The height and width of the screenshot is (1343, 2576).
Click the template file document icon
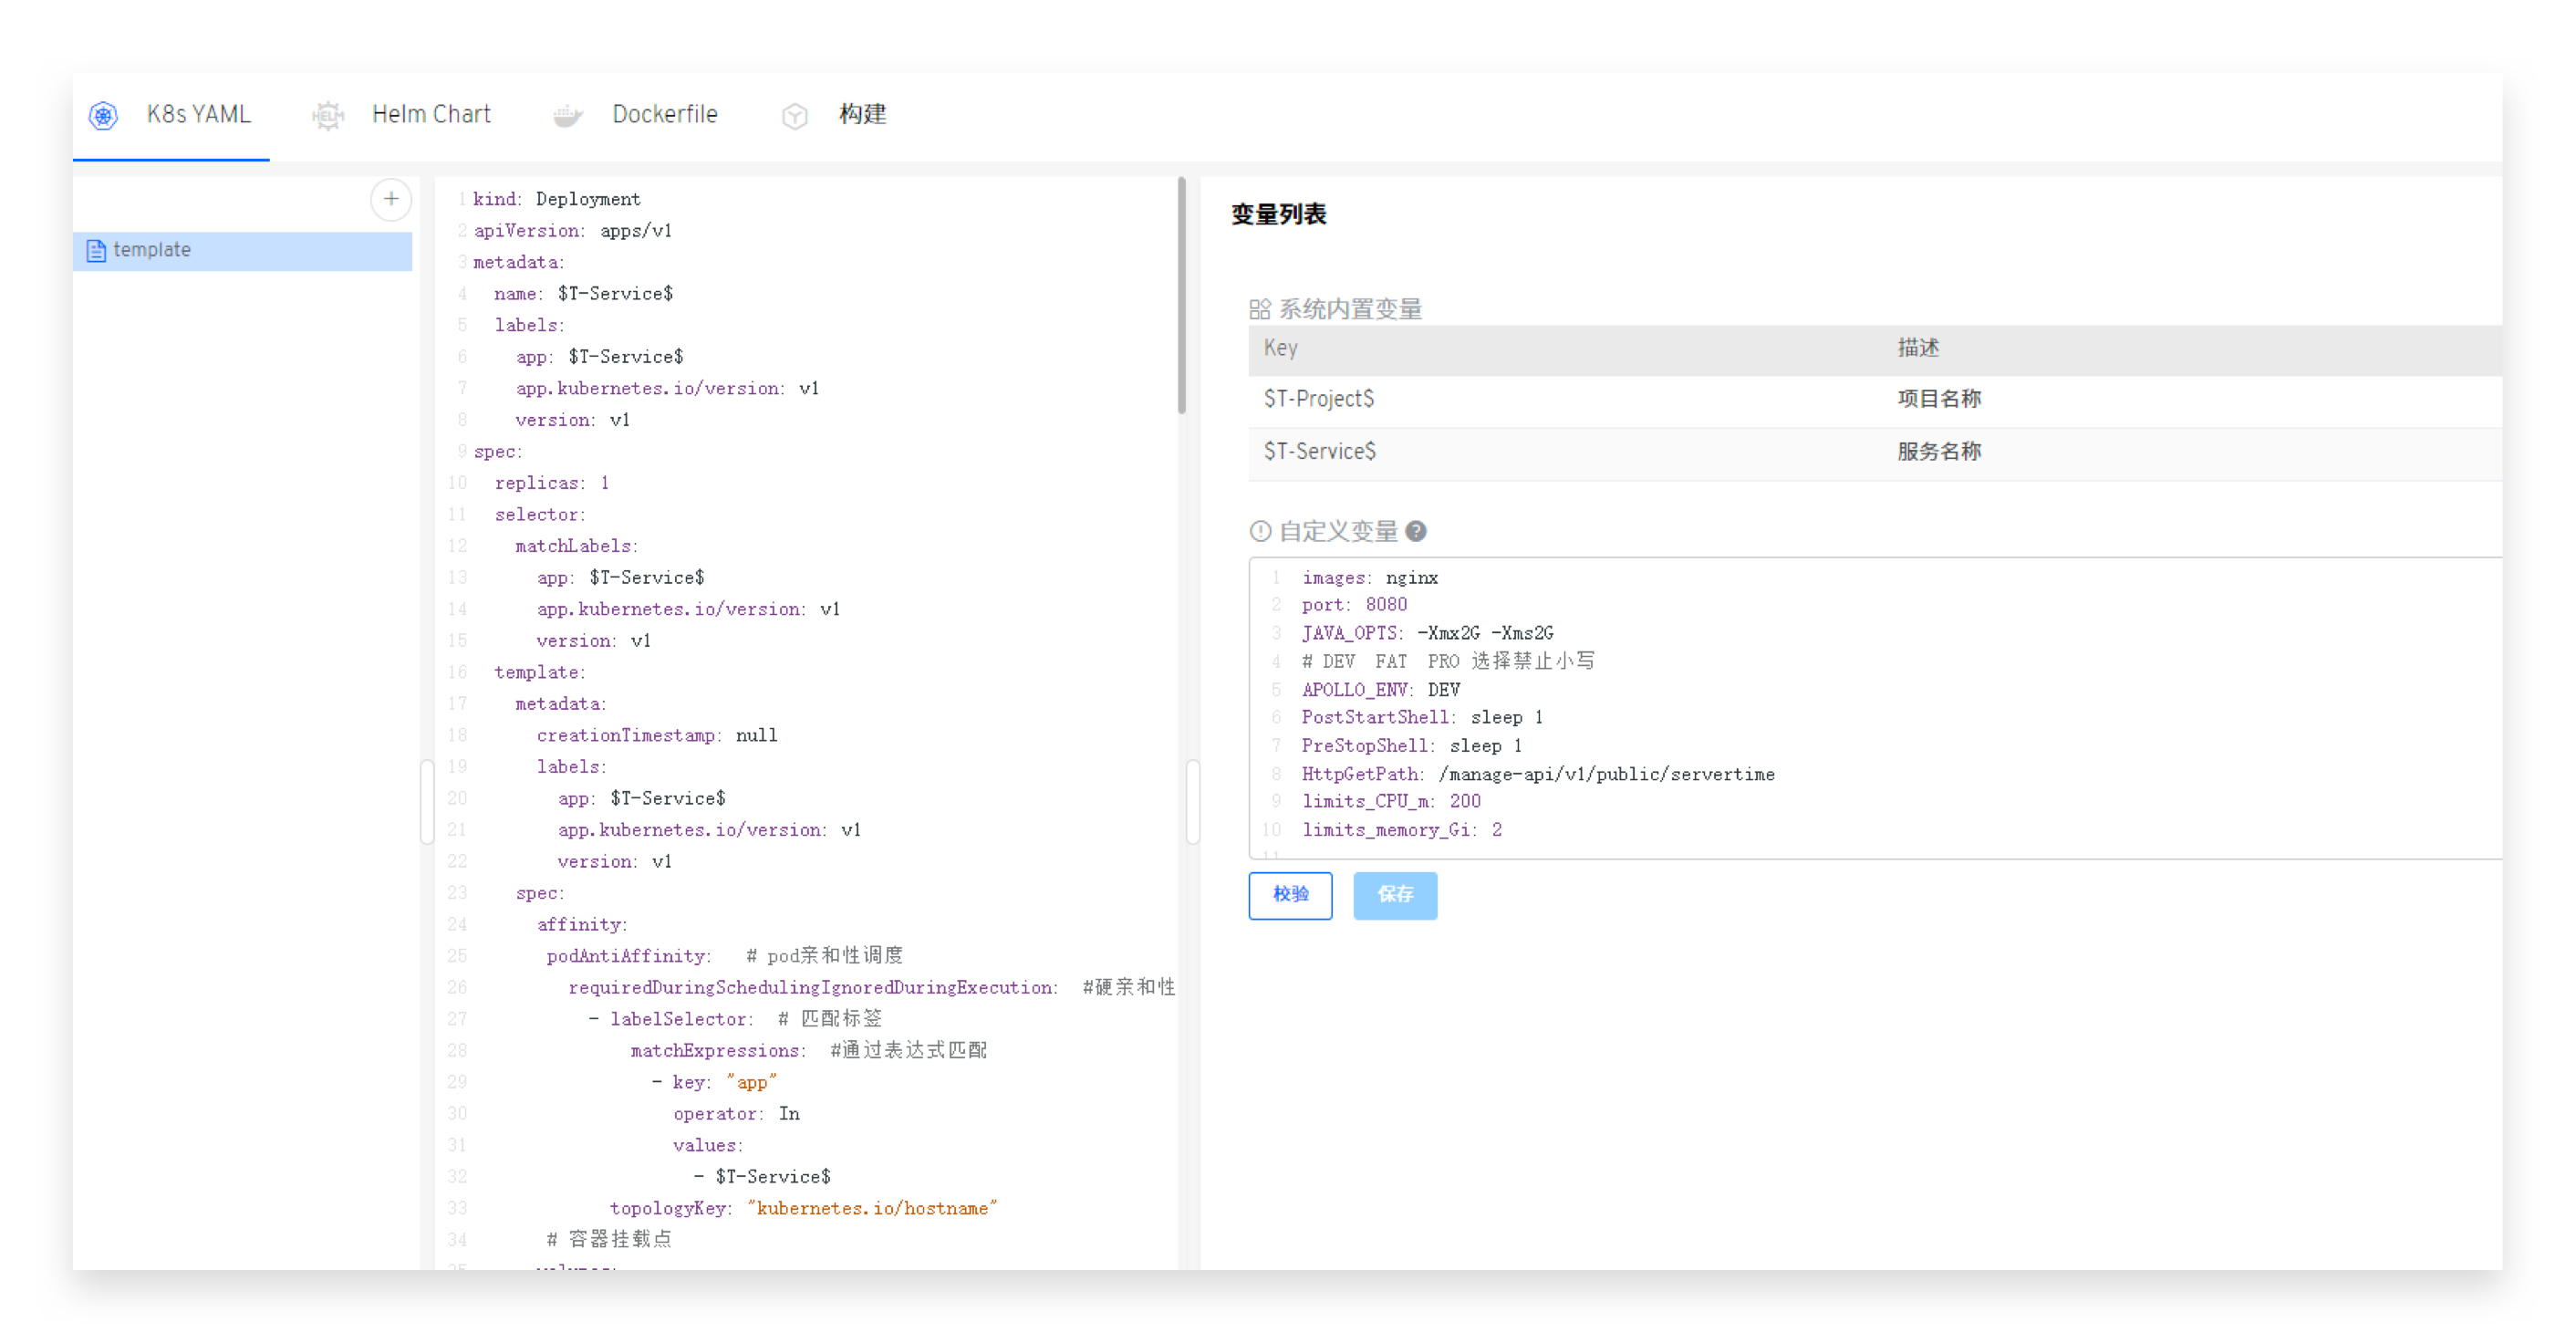(x=96, y=250)
